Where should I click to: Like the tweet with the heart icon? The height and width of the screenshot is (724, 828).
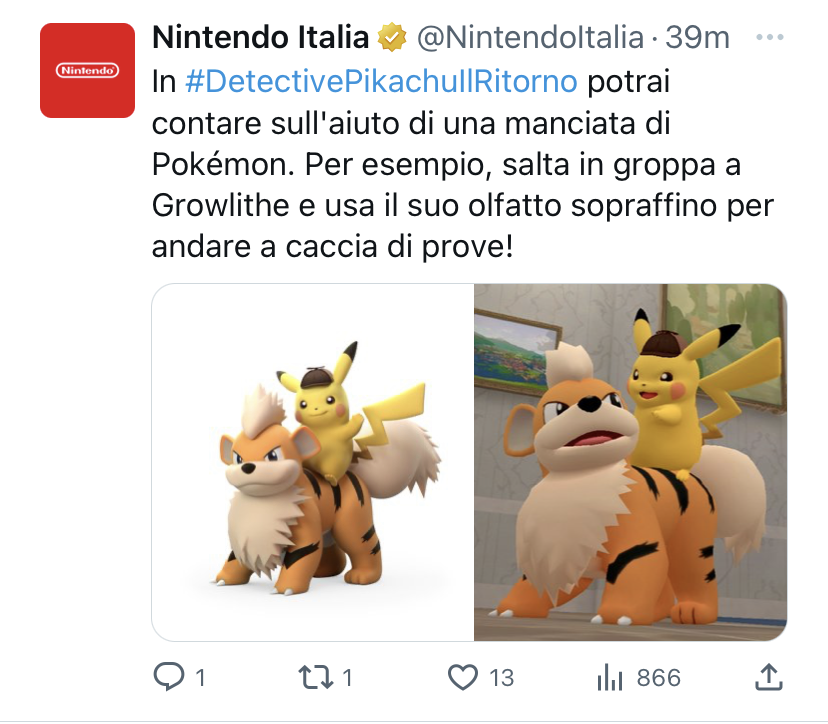[x=463, y=678]
